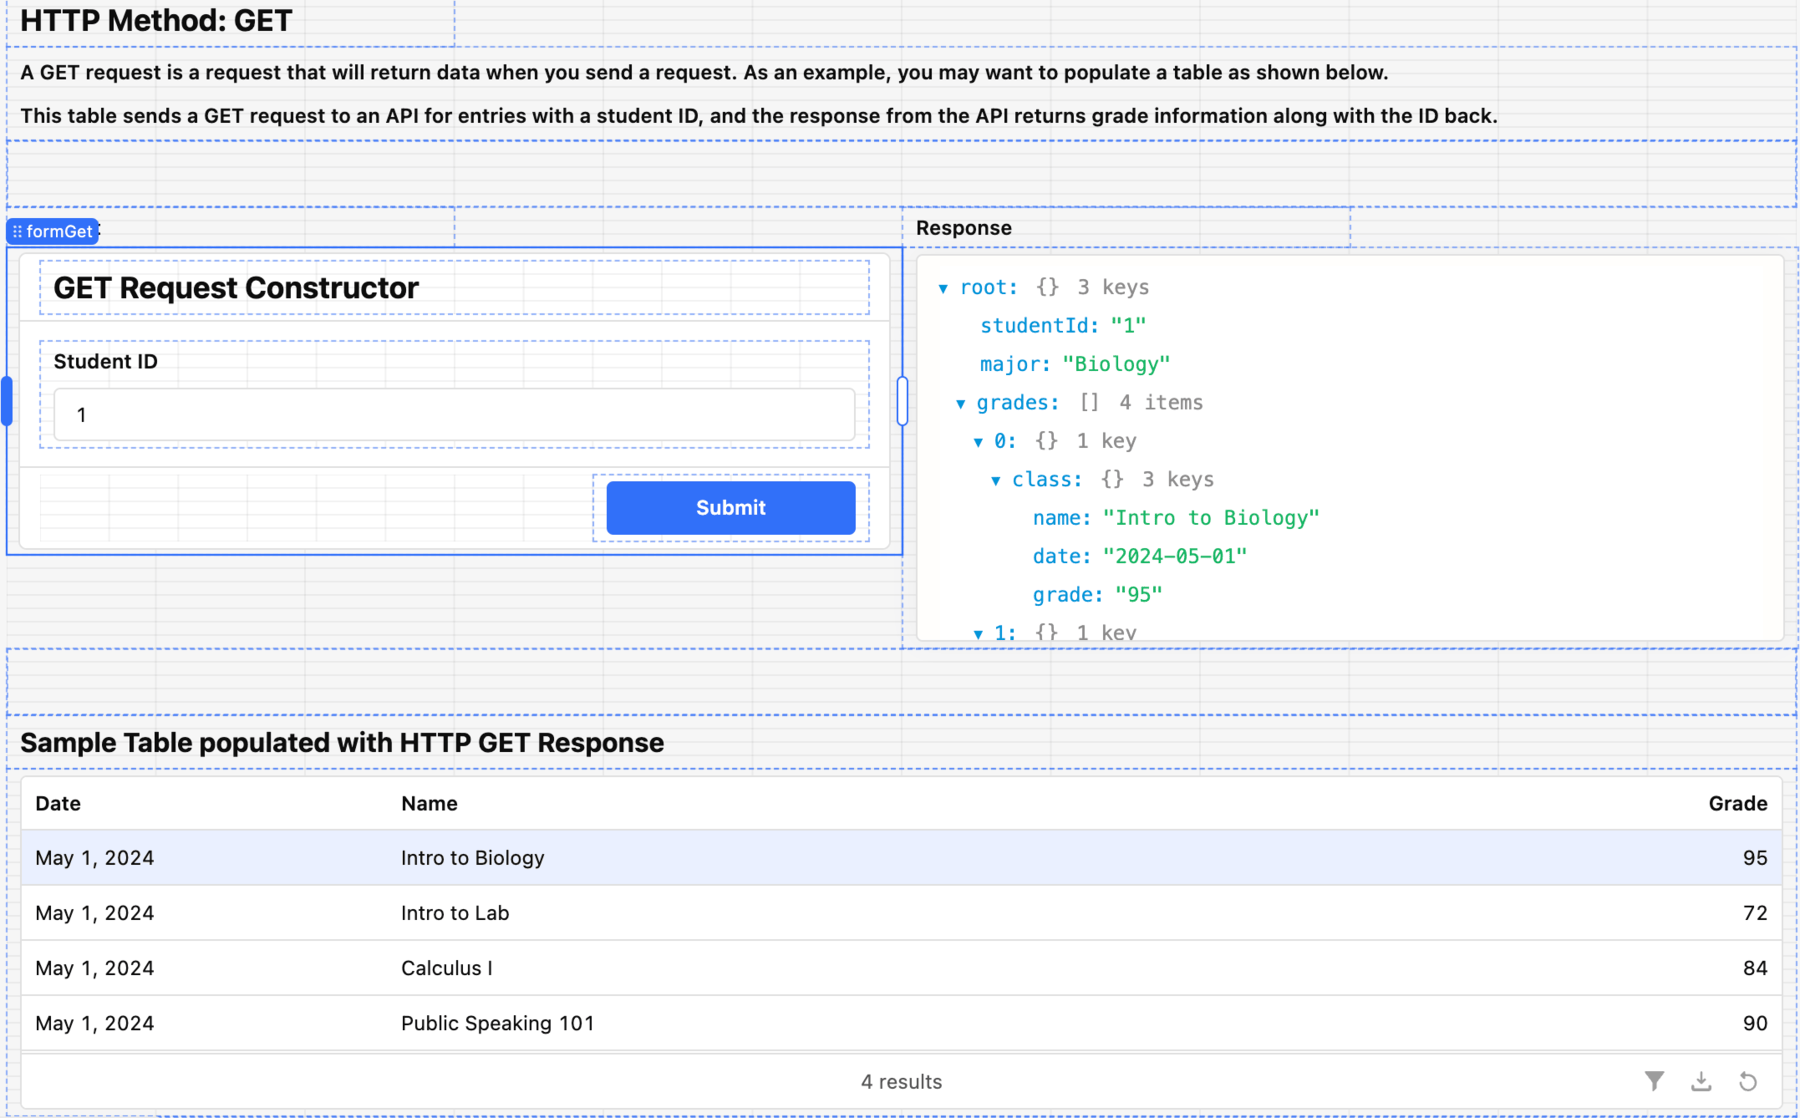Click grade value 90

click(x=1754, y=1022)
